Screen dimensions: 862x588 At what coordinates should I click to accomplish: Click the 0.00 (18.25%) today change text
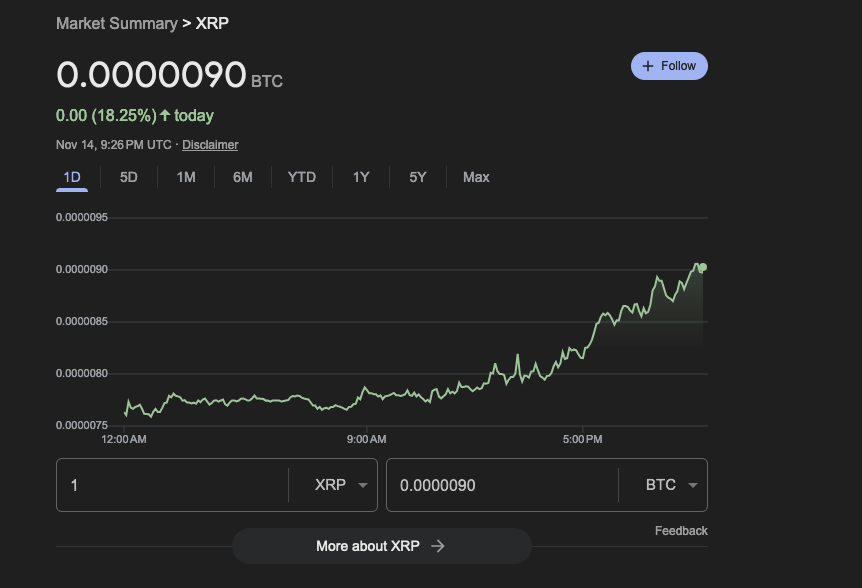tap(135, 115)
